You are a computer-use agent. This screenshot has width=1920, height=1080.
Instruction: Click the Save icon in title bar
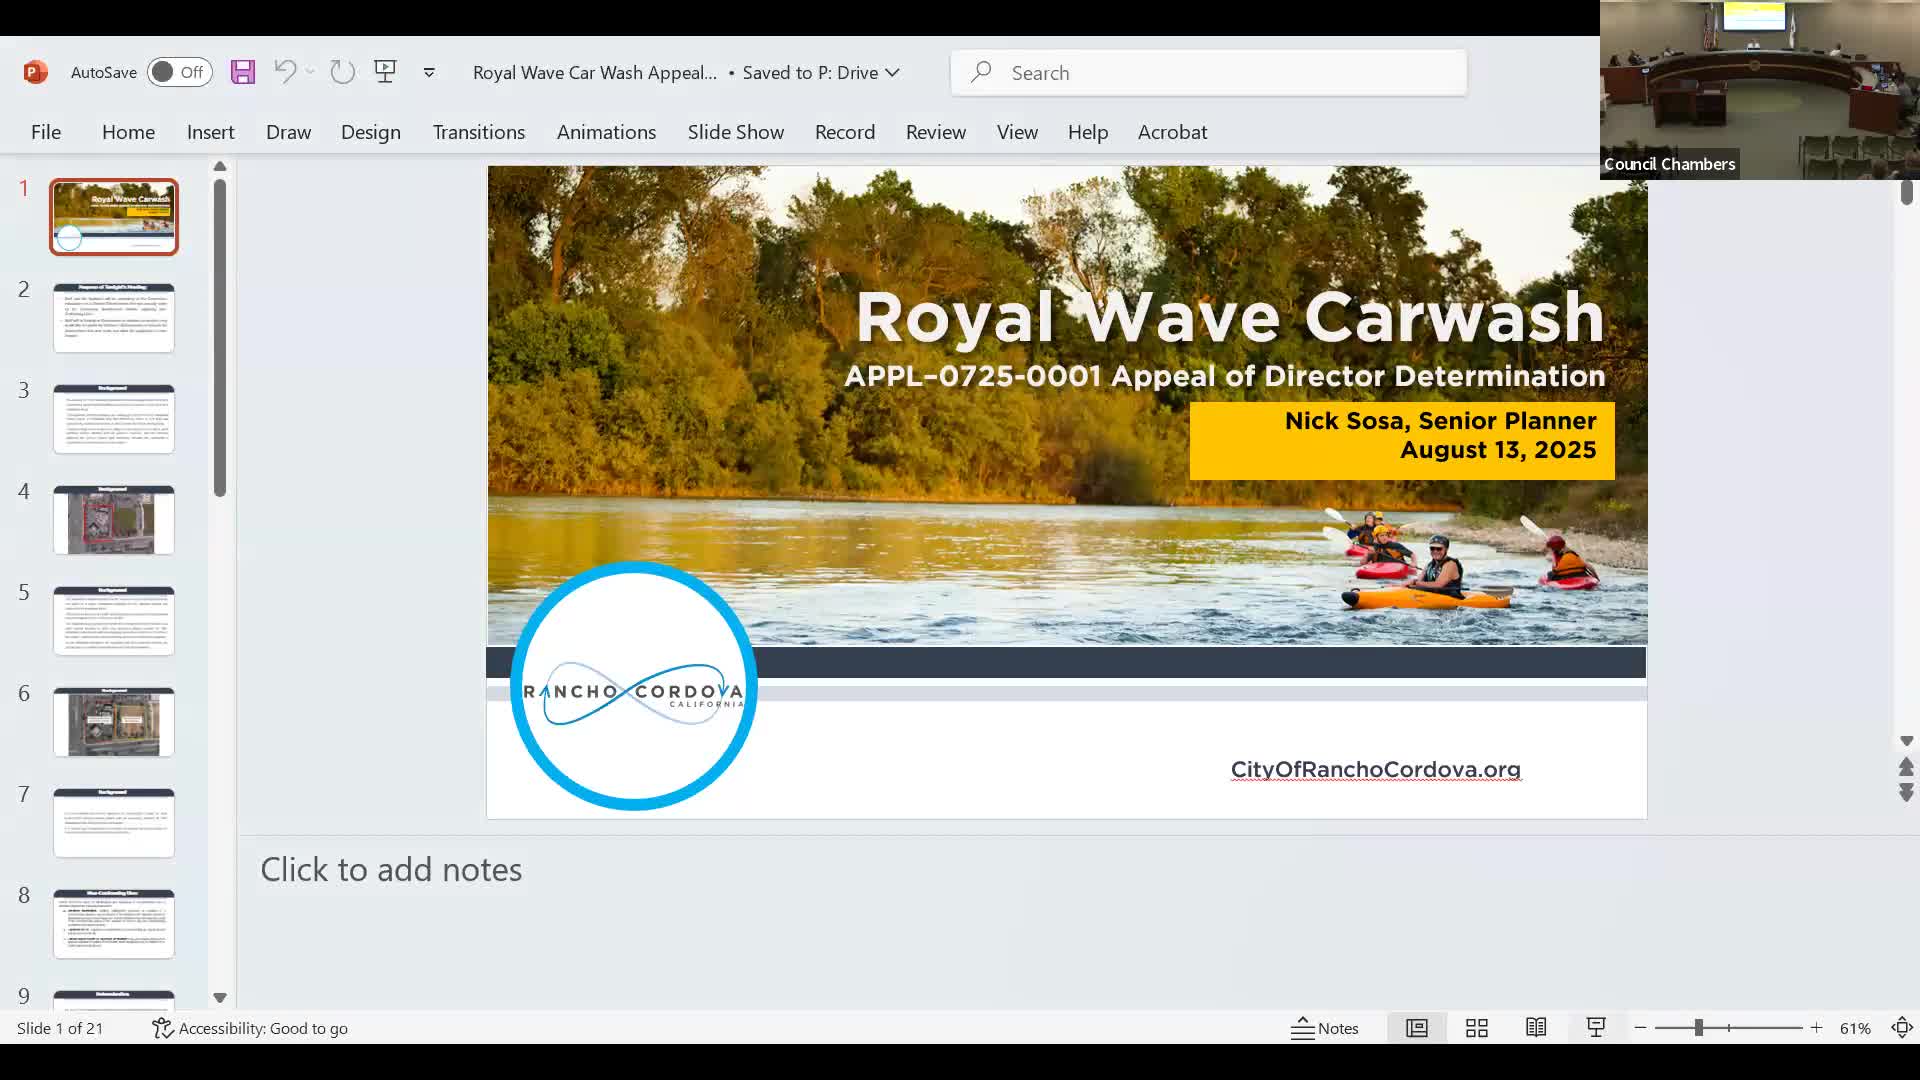click(243, 72)
